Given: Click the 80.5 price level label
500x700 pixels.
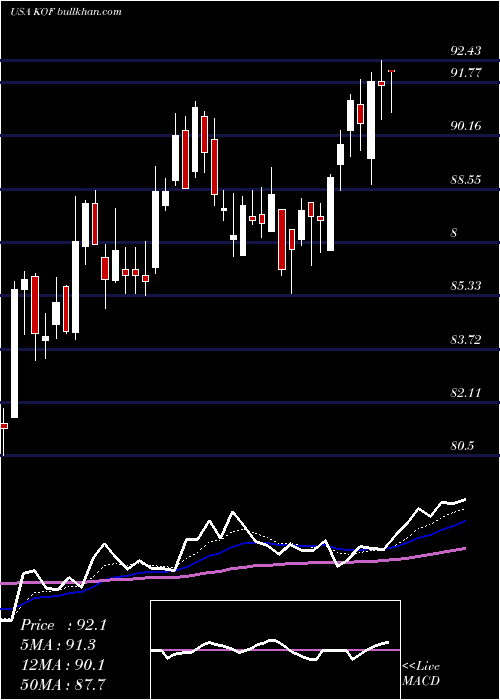Looking at the screenshot, I should (462, 446).
